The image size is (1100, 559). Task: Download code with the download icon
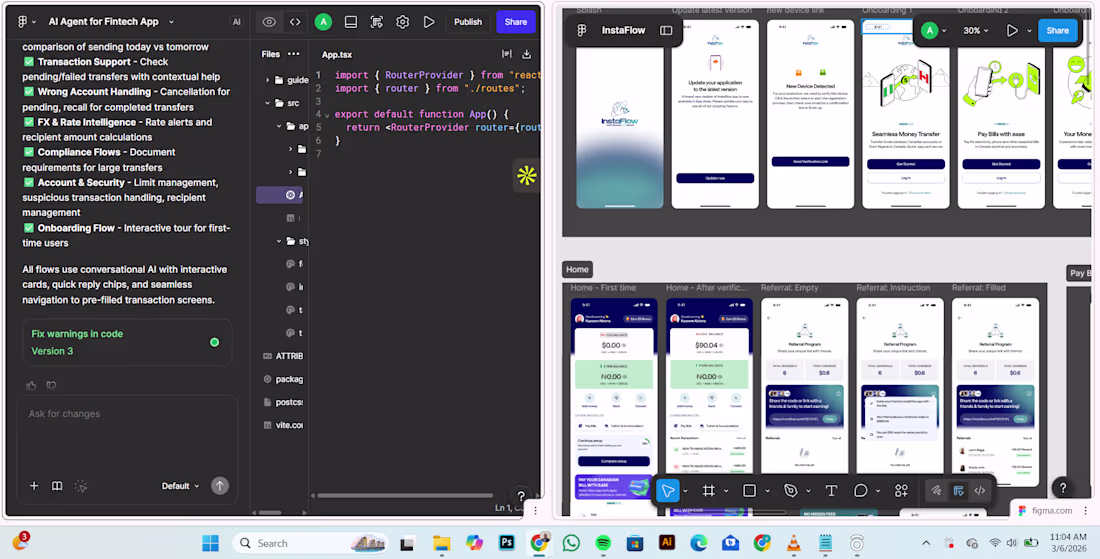pos(527,54)
